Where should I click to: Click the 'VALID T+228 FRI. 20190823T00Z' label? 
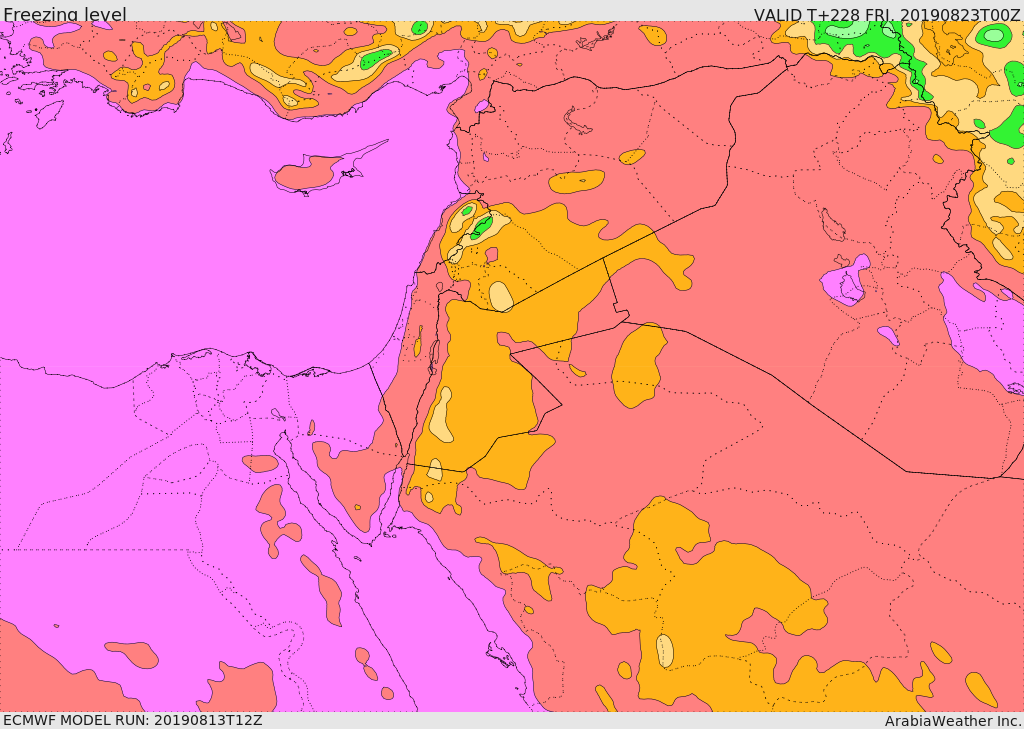(x=887, y=14)
